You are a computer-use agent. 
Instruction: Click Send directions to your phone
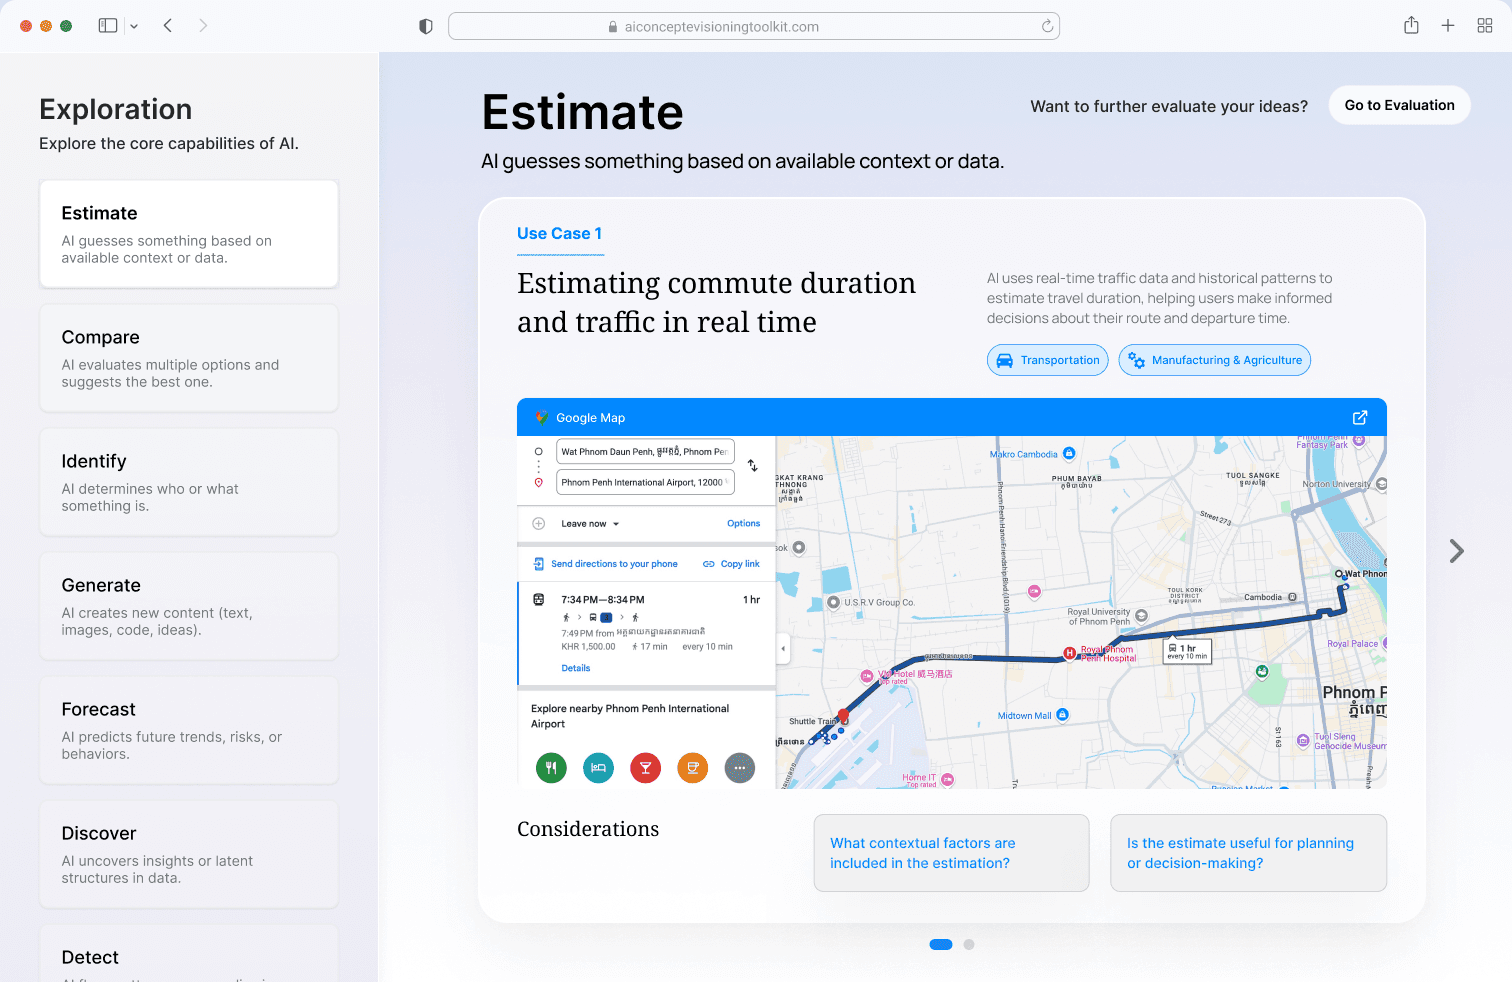(605, 564)
